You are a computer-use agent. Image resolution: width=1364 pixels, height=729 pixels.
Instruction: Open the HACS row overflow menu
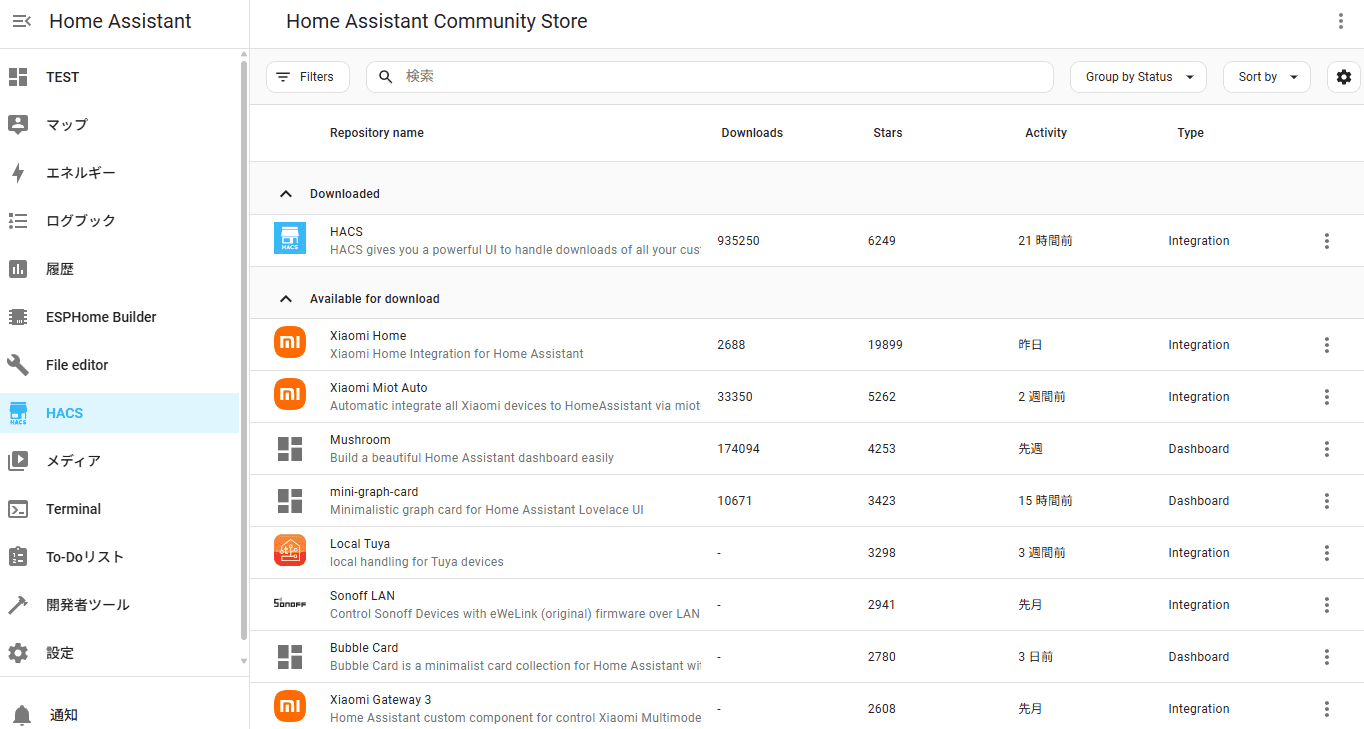click(x=1327, y=241)
